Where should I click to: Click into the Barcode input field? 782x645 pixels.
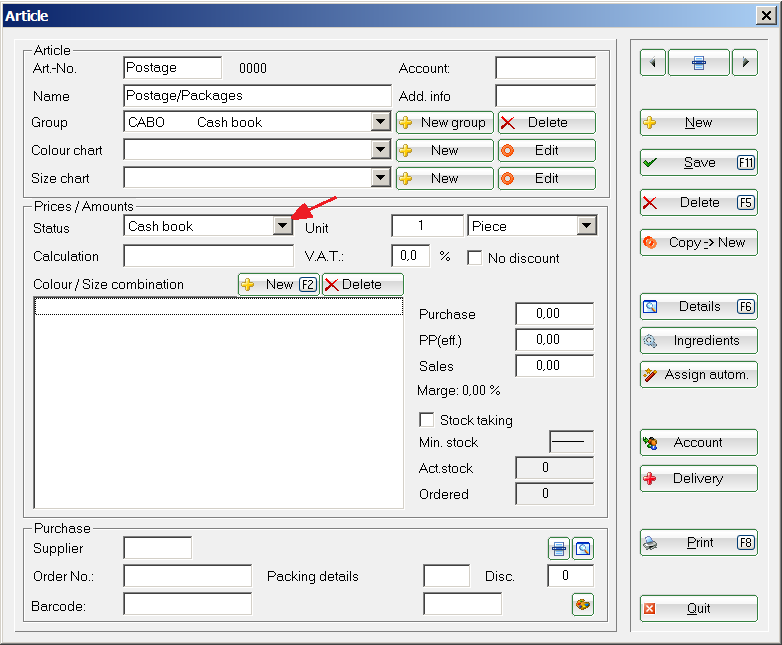(x=187, y=604)
